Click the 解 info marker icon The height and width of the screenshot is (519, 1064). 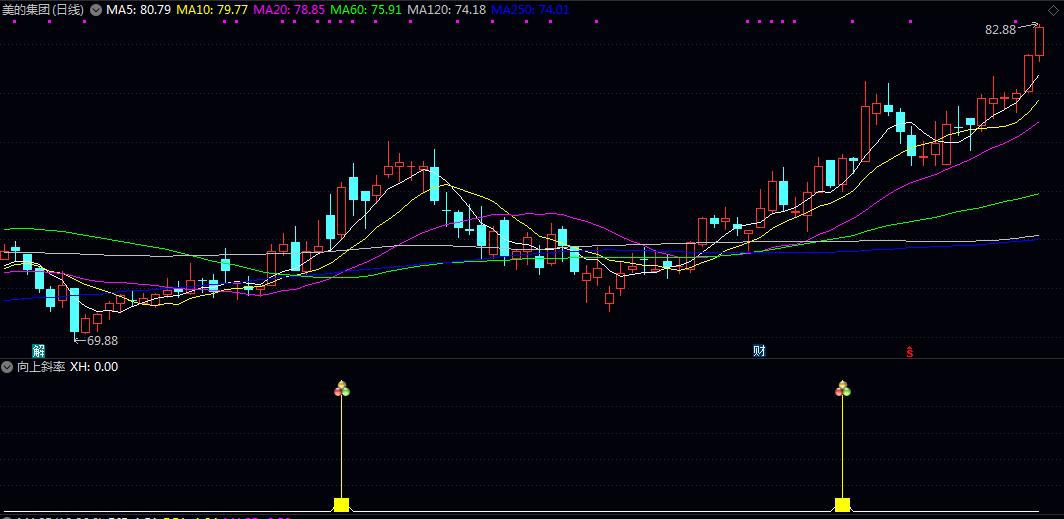coord(38,350)
